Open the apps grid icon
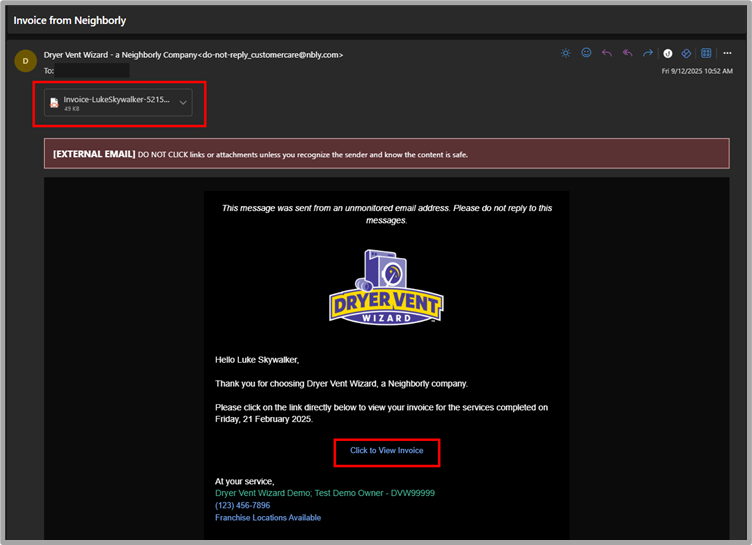 pos(706,53)
